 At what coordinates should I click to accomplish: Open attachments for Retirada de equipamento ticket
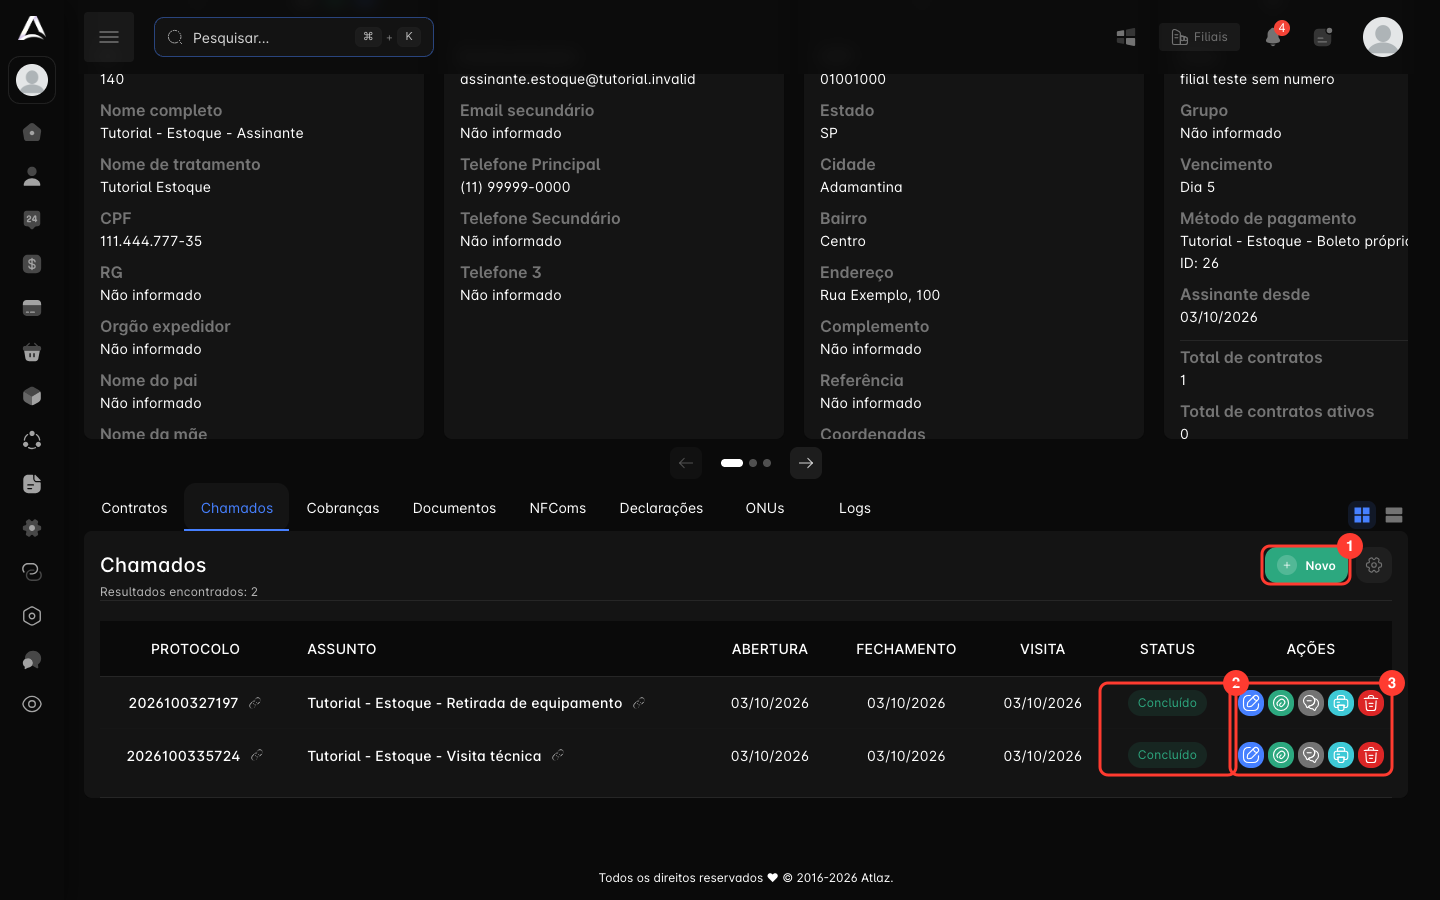pos(1281,703)
